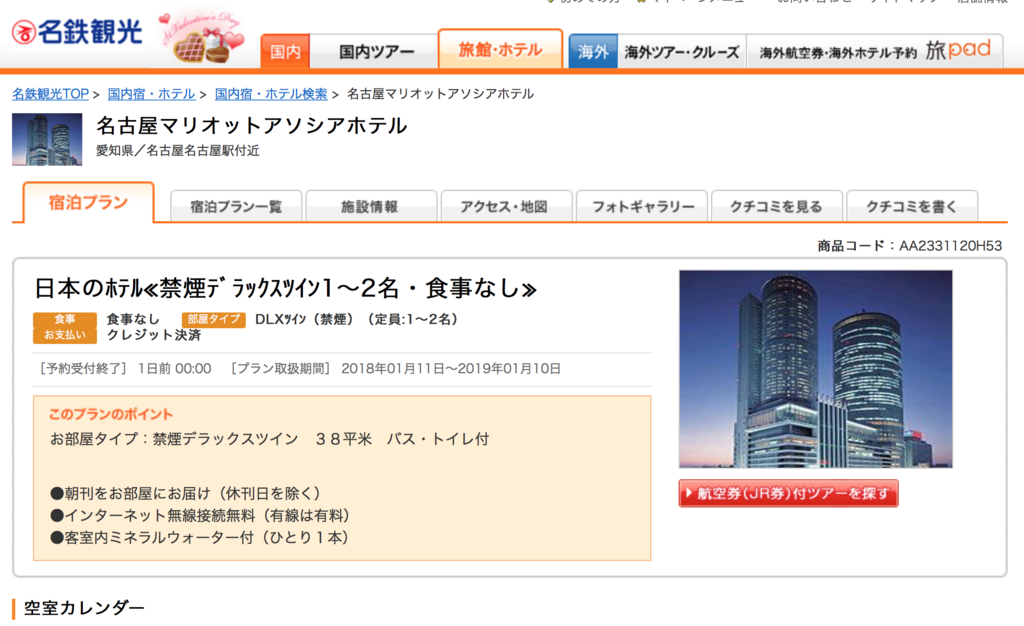Screen dimensions: 1024x626
Task: Click the お部屋タイプ：禁煙デラックスツイン description line
Action: pos(270,439)
